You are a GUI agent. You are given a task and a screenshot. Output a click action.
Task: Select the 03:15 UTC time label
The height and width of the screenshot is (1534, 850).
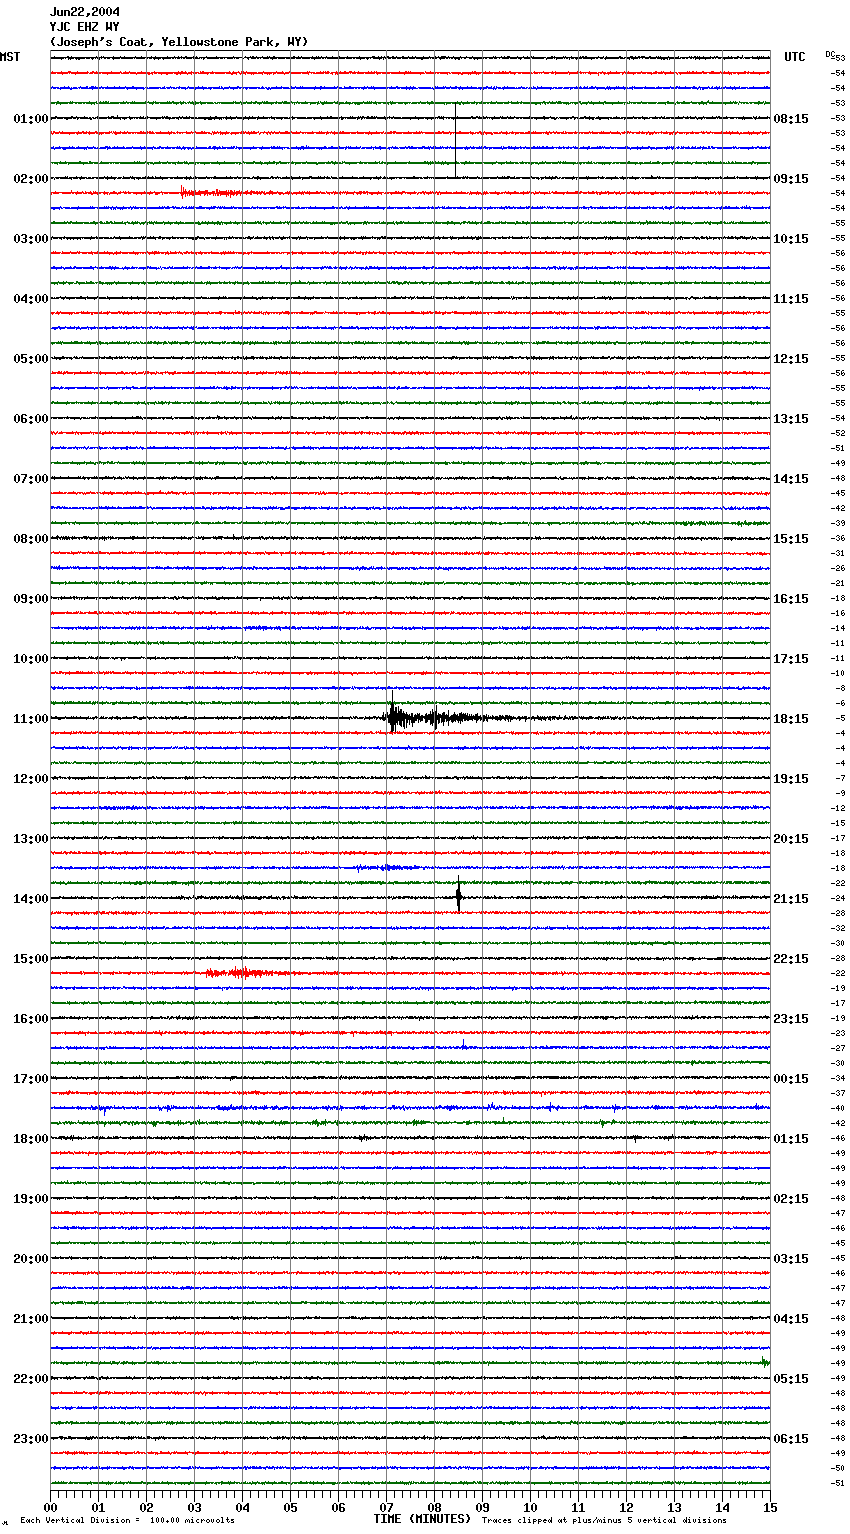791,1259
